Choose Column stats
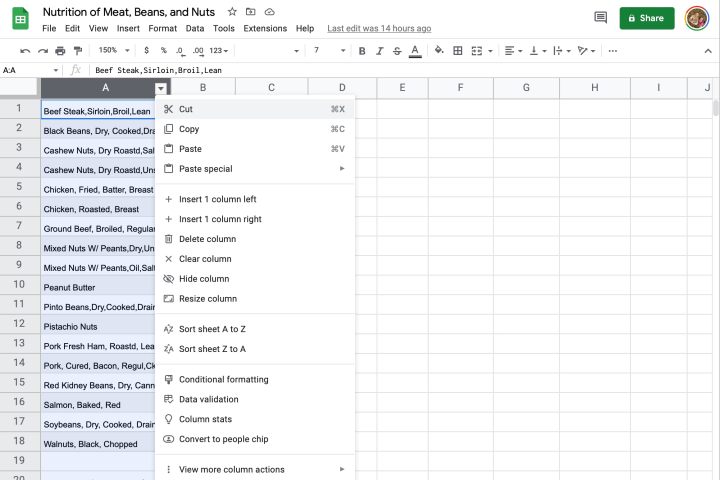 point(255,419)
